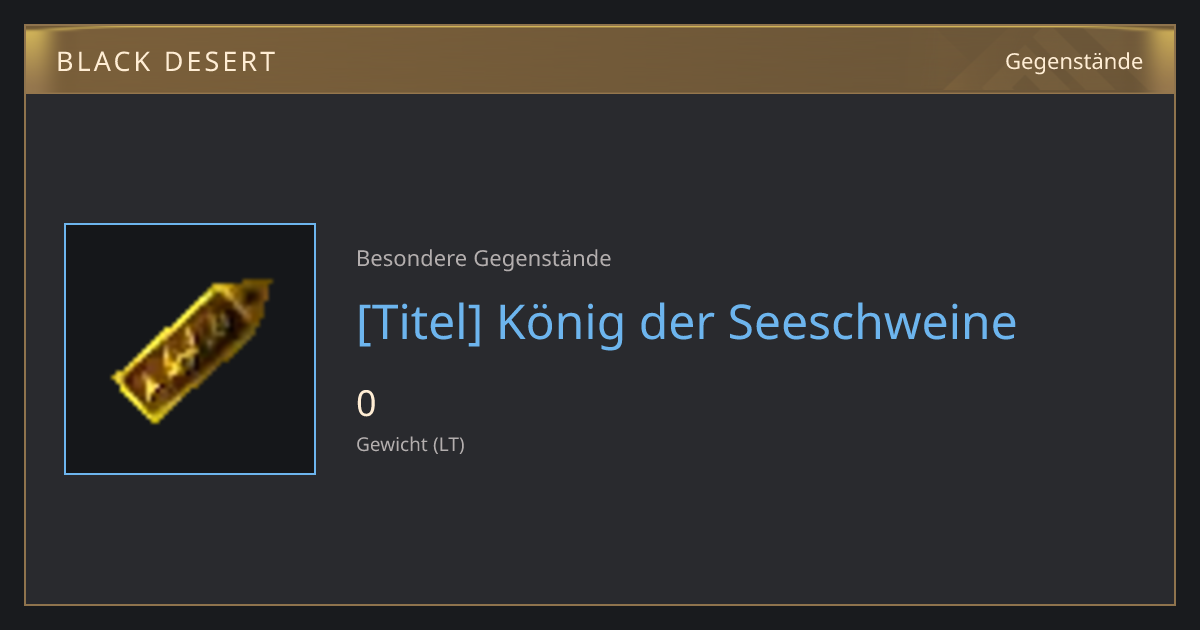The image size is (1200, 630).
Task: Click the (LT) unit text
Action: [x=449, y=445]
